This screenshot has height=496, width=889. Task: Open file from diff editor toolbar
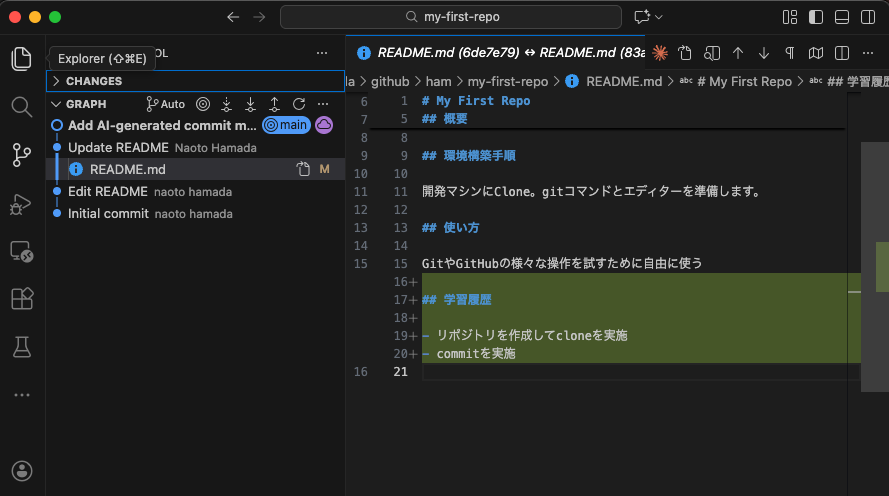tap(685, 53)
